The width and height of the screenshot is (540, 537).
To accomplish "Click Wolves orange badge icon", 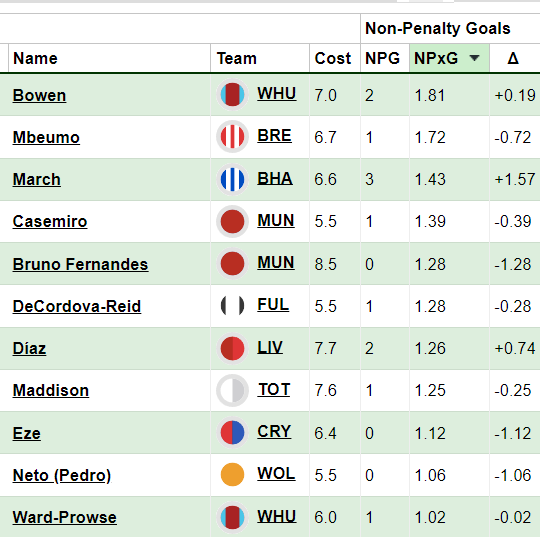I will [232, 475].
